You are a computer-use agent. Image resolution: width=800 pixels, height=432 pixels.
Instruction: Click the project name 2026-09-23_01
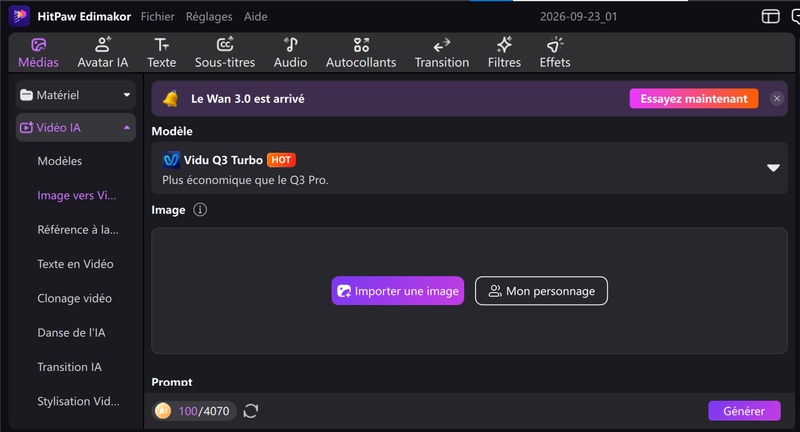coord(579,16)
